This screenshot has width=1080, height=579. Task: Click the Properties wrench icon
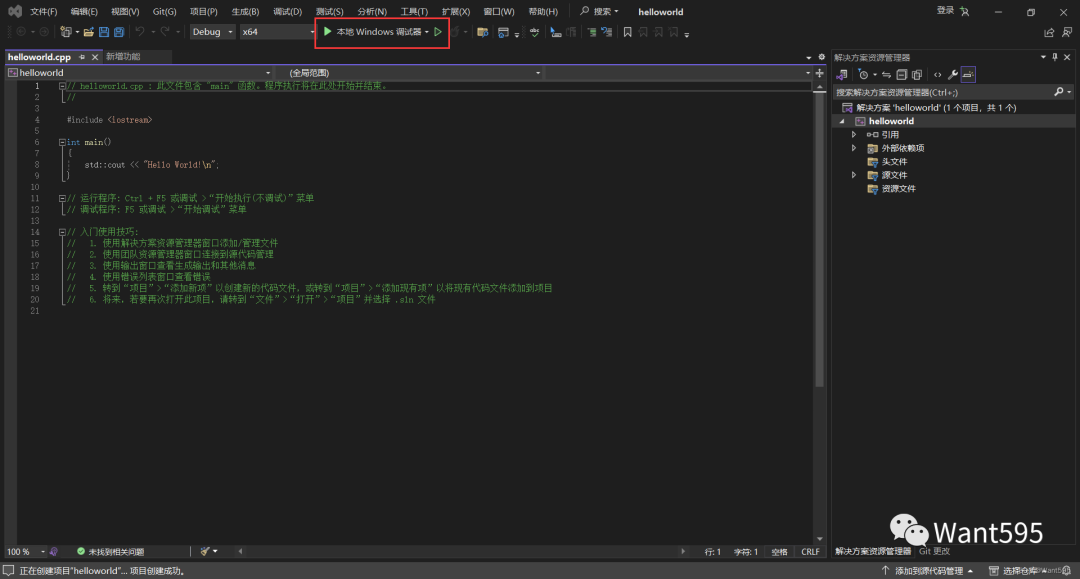point(953,75)
